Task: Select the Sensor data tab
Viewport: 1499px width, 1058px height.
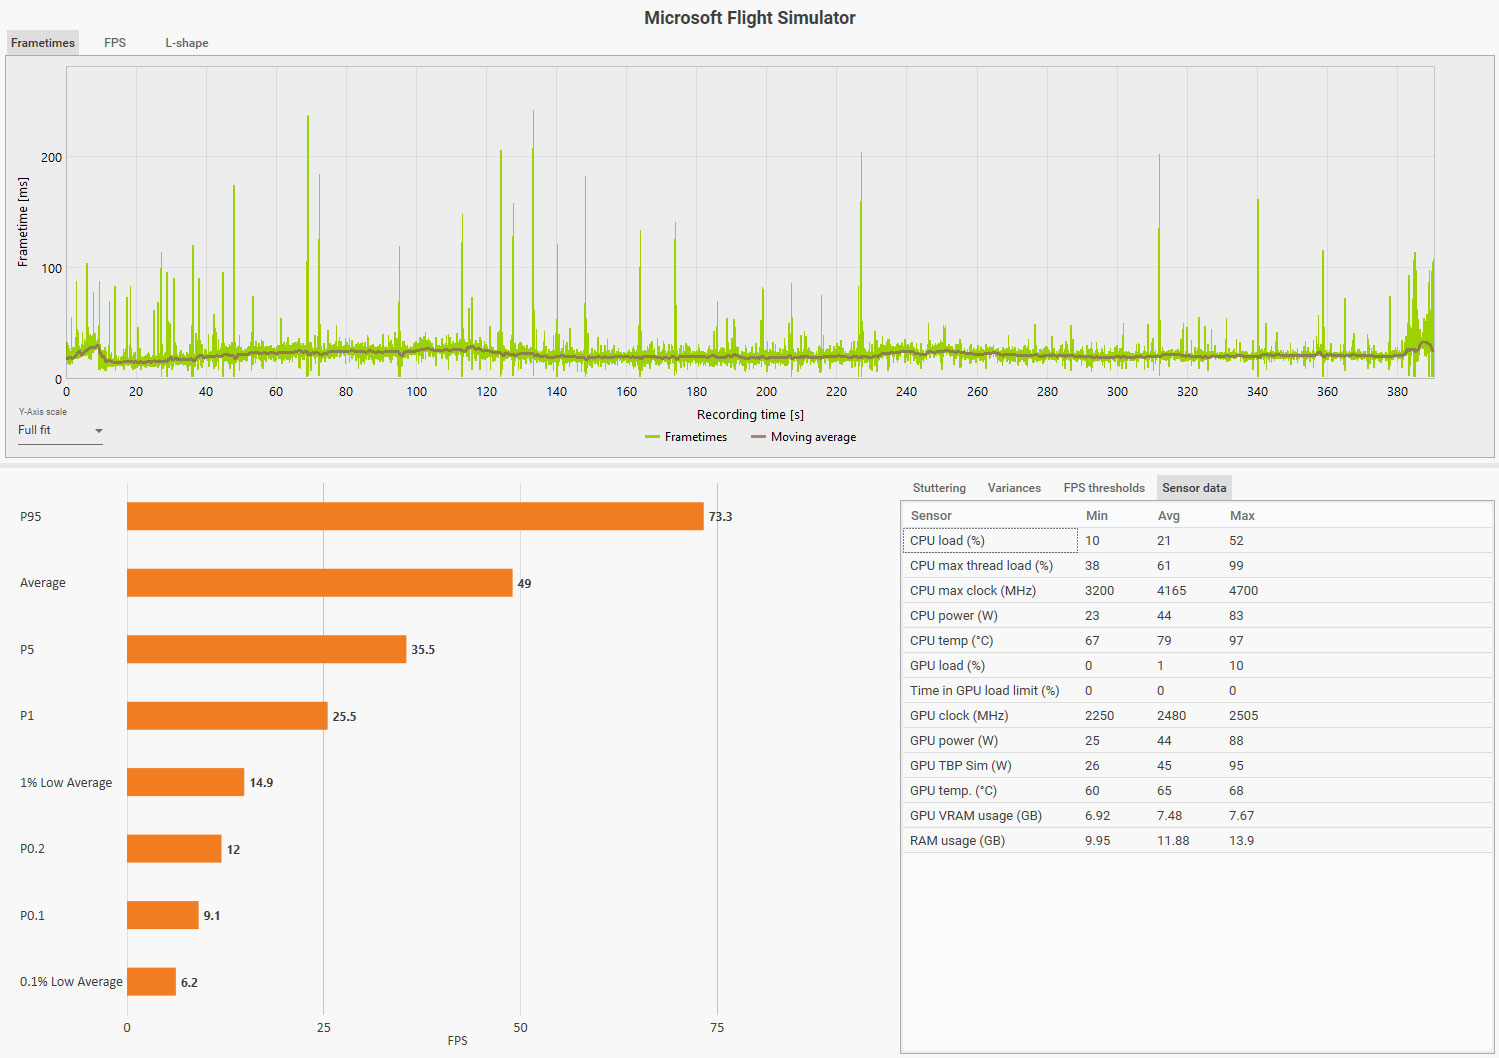Action: tap(1194, 488)
